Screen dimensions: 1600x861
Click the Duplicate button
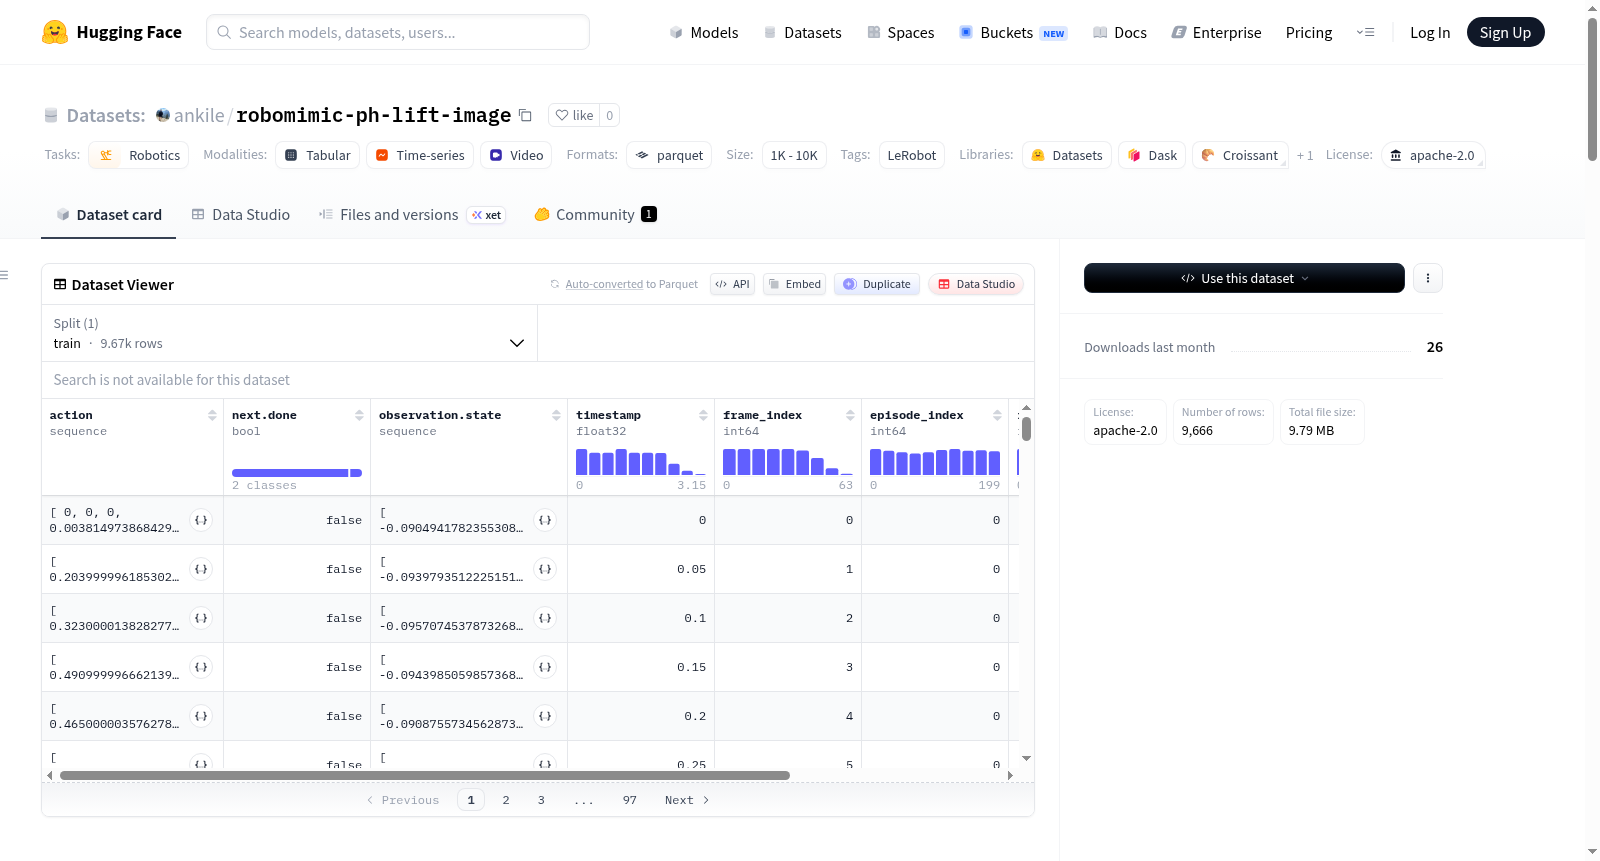point(877,284)
